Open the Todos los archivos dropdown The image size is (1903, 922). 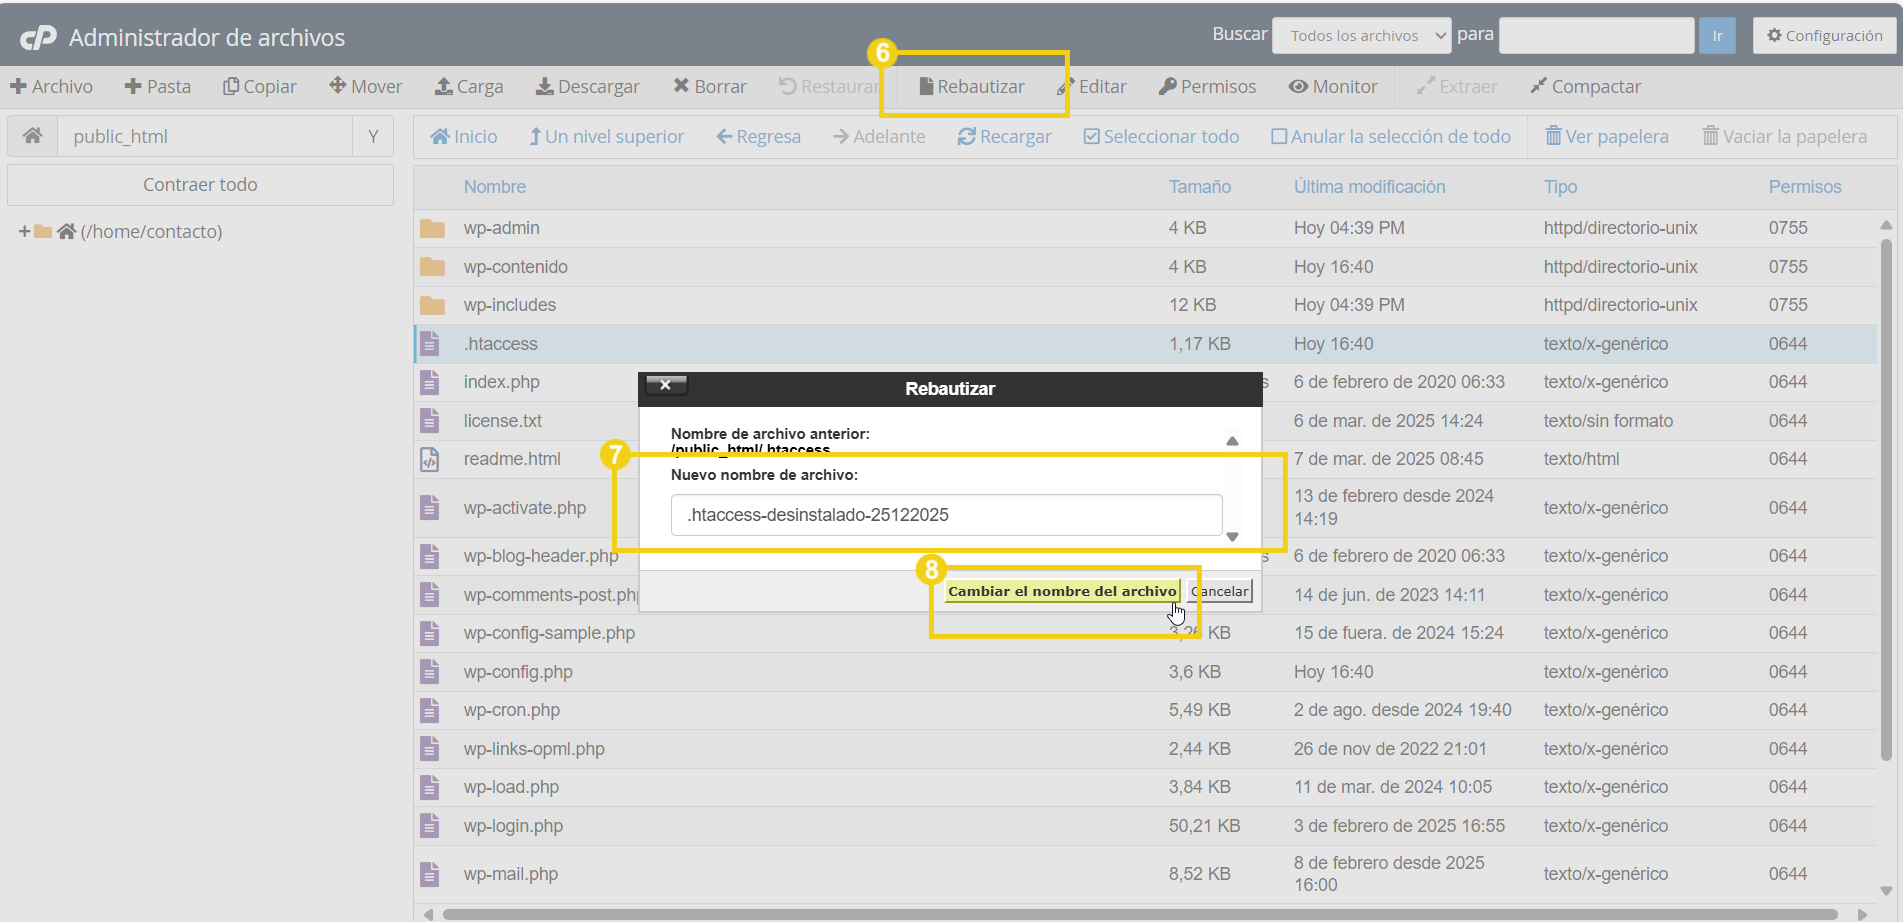pos(1361,36)
